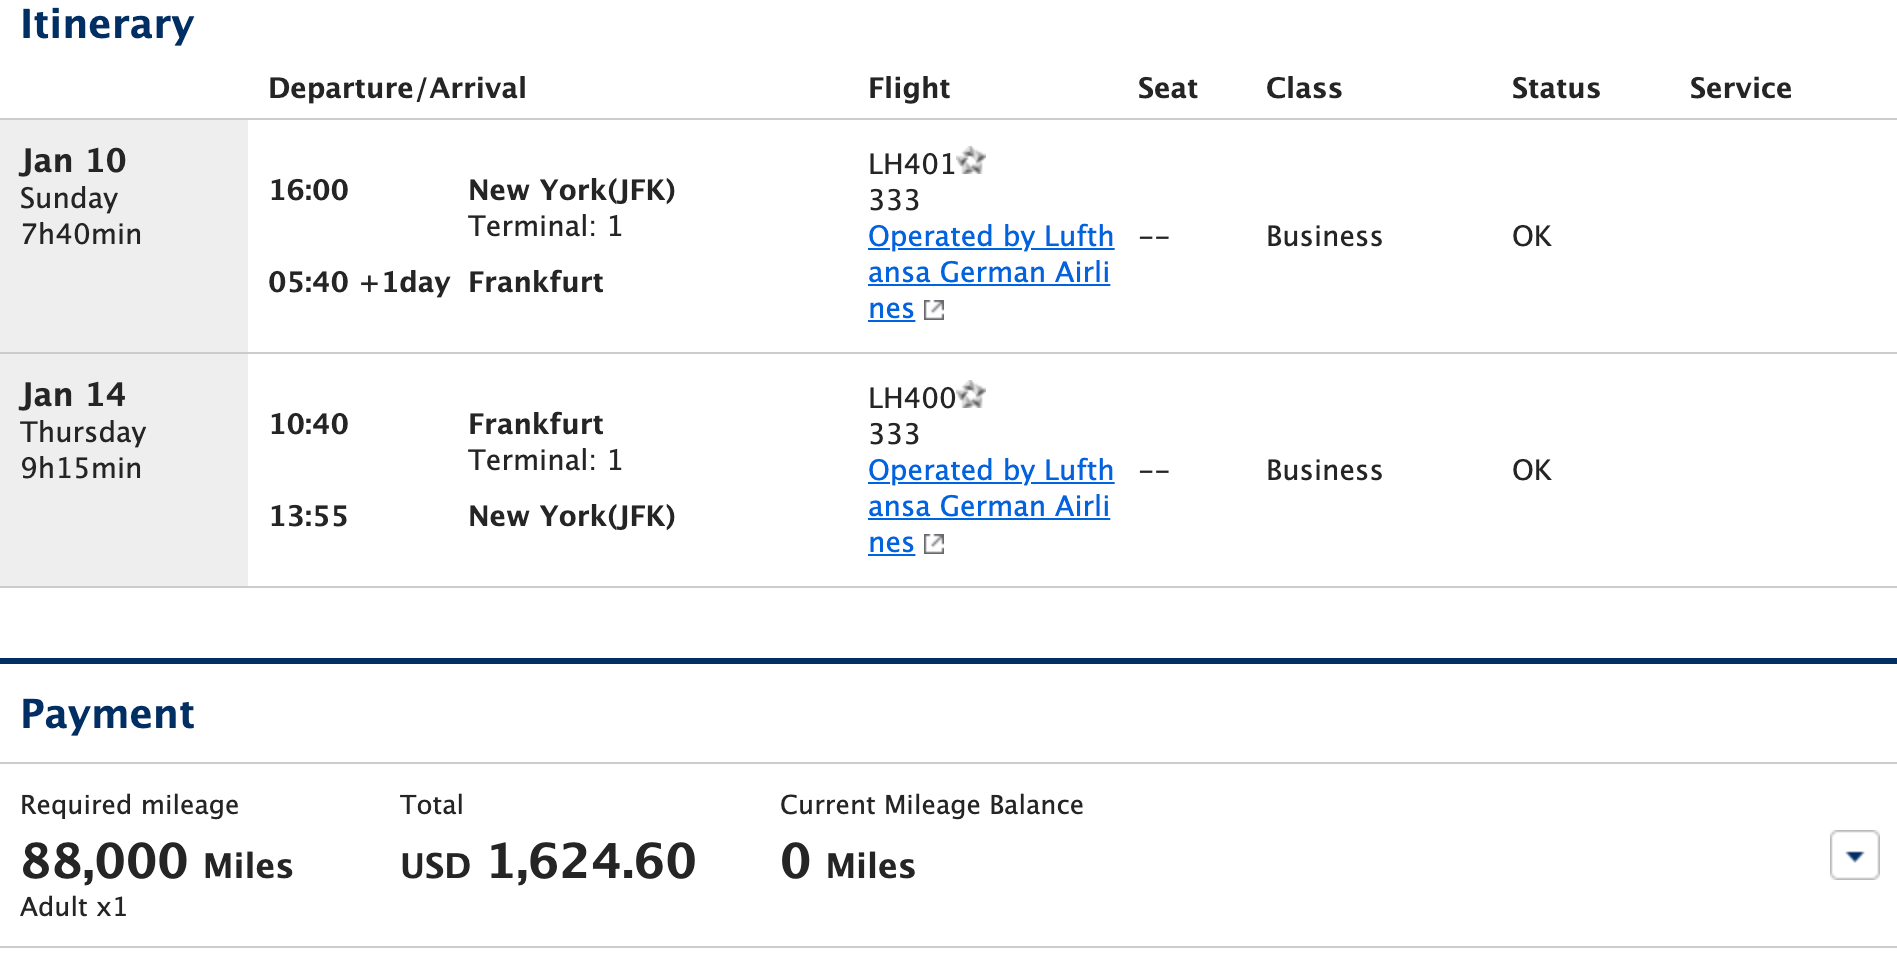Click flight number LH401 text
The image size is (1897, 962).
(x=912, y=164)
